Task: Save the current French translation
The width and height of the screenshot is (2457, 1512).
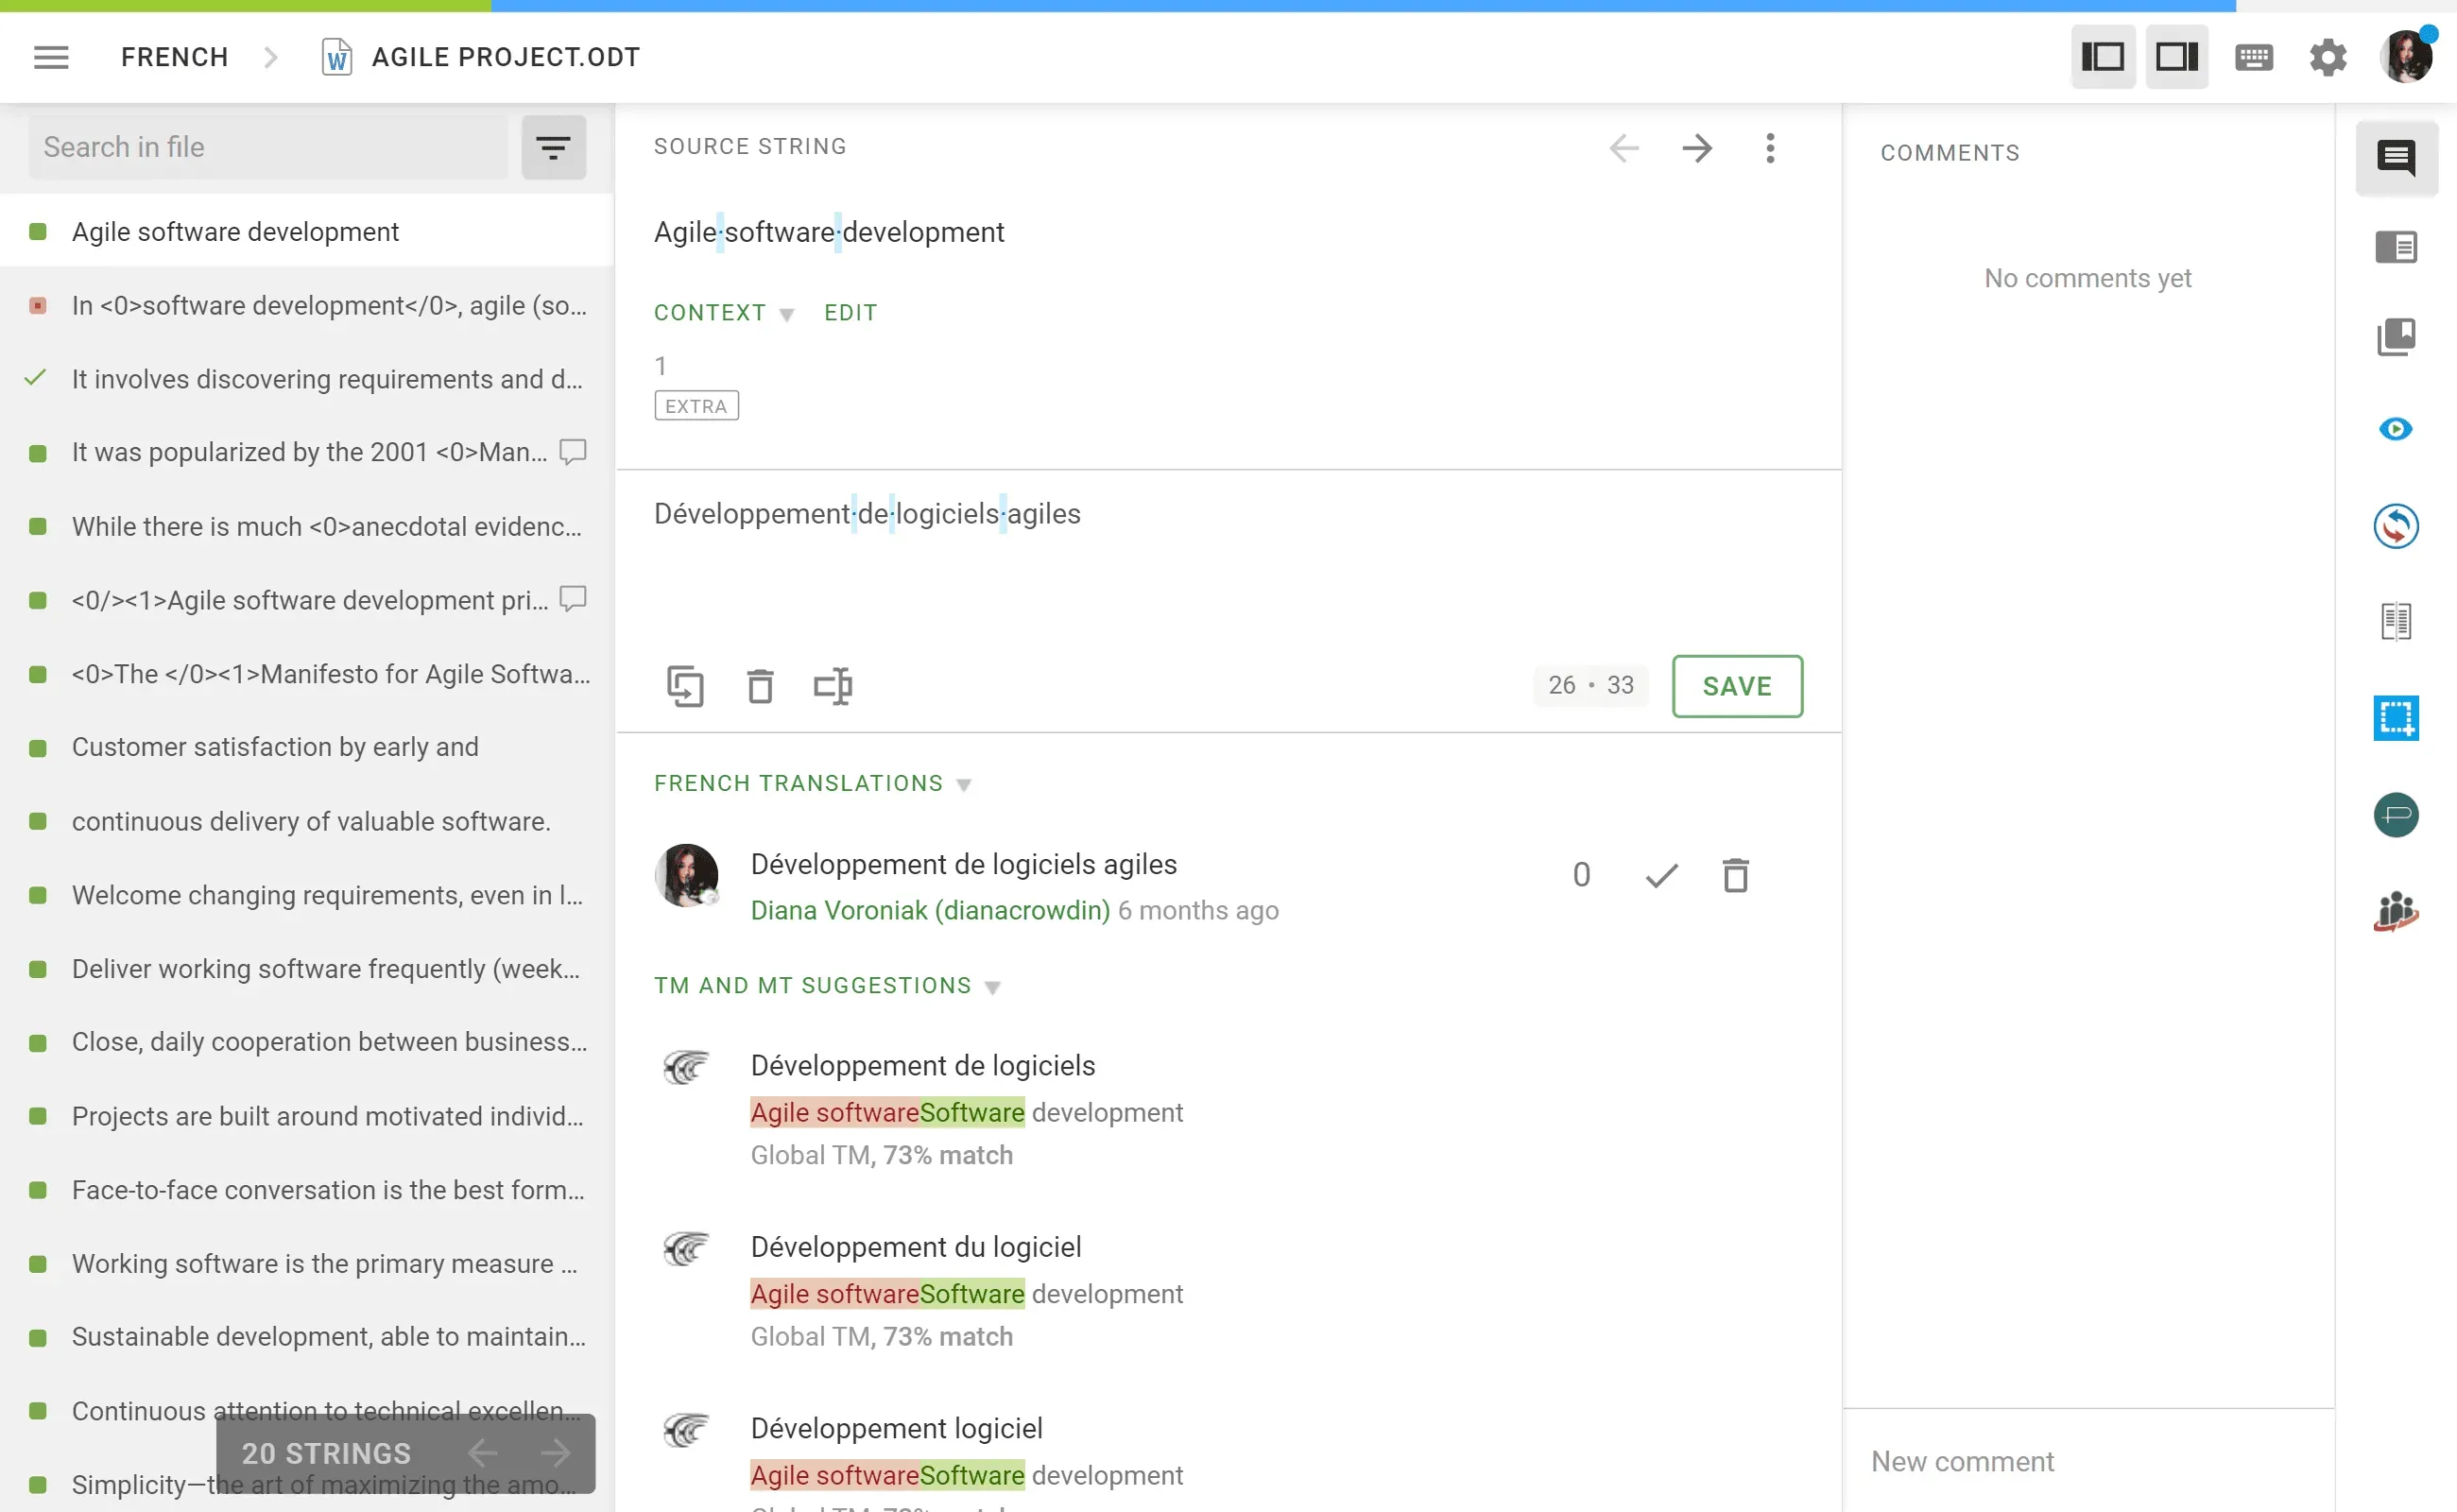Action: point(1738,686)
